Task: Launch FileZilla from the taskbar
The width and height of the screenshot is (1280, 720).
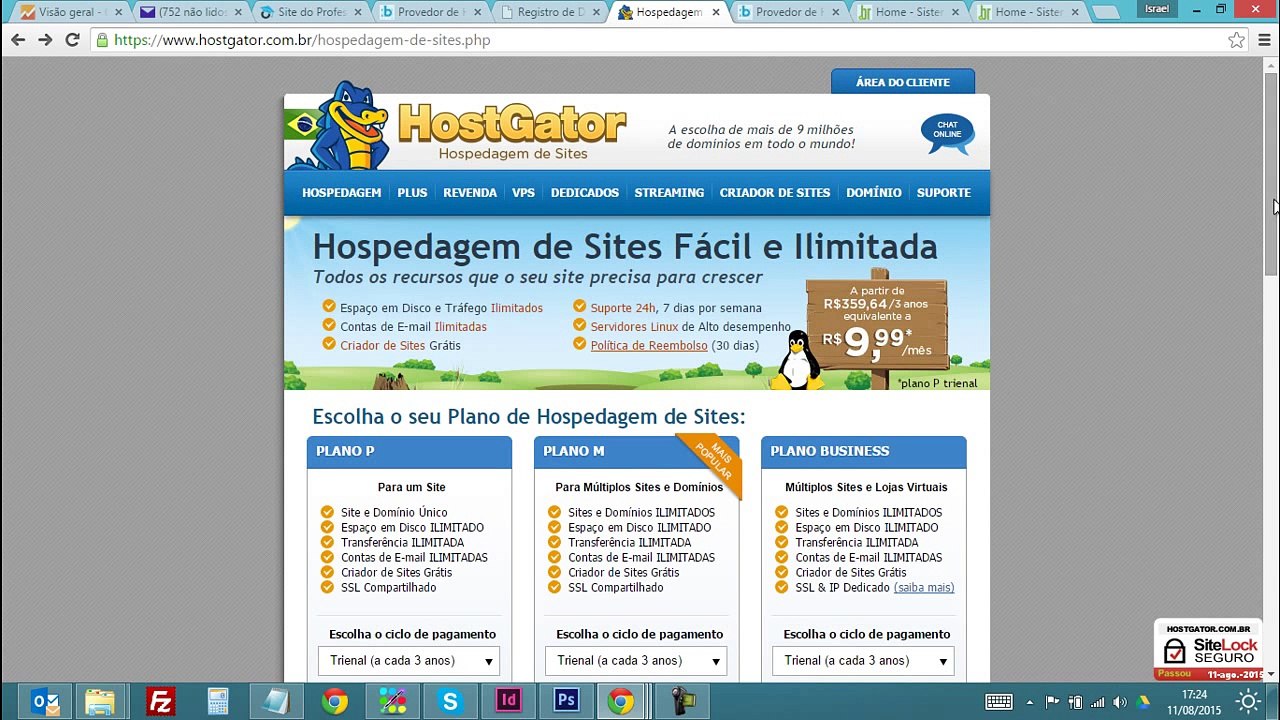Action: 161,702
